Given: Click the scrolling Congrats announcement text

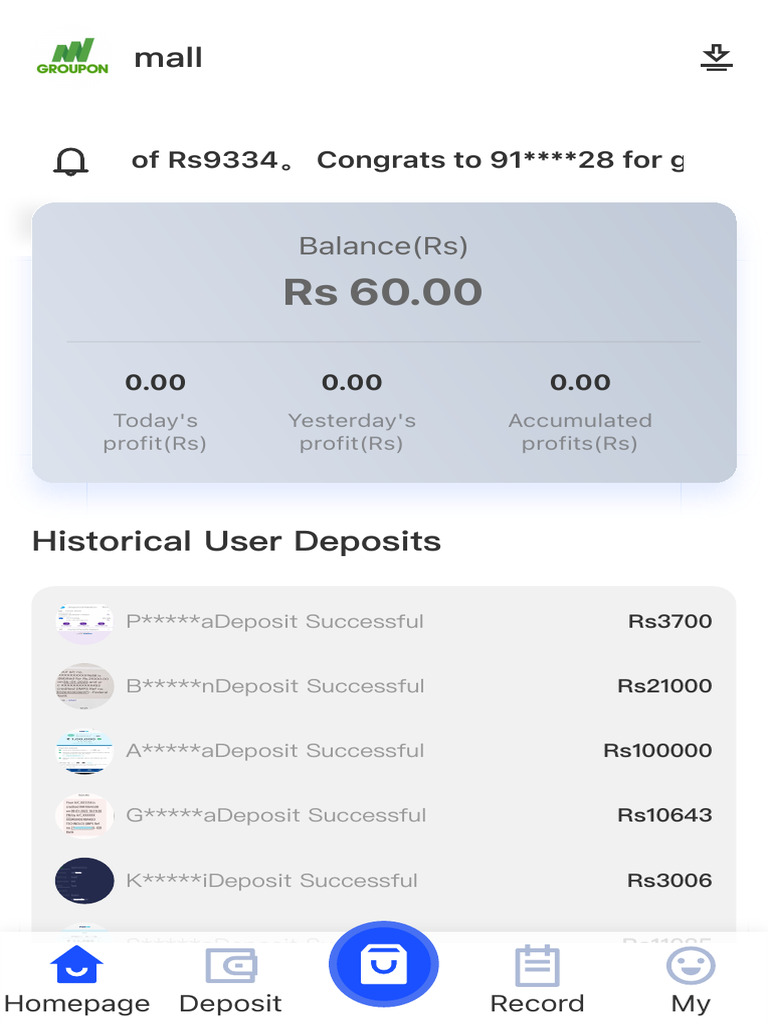Looking at the screenshot, I should [x=408, y=160].
